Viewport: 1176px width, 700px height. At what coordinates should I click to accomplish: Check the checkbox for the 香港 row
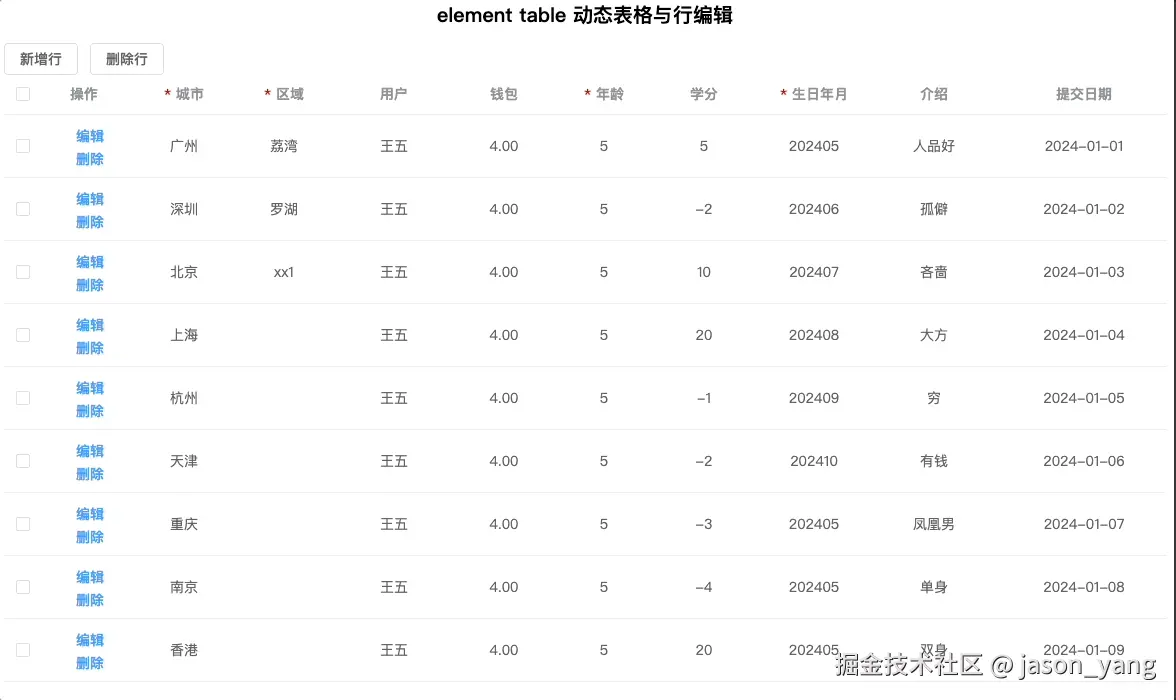pyautogui.click(x=22, y=650)
